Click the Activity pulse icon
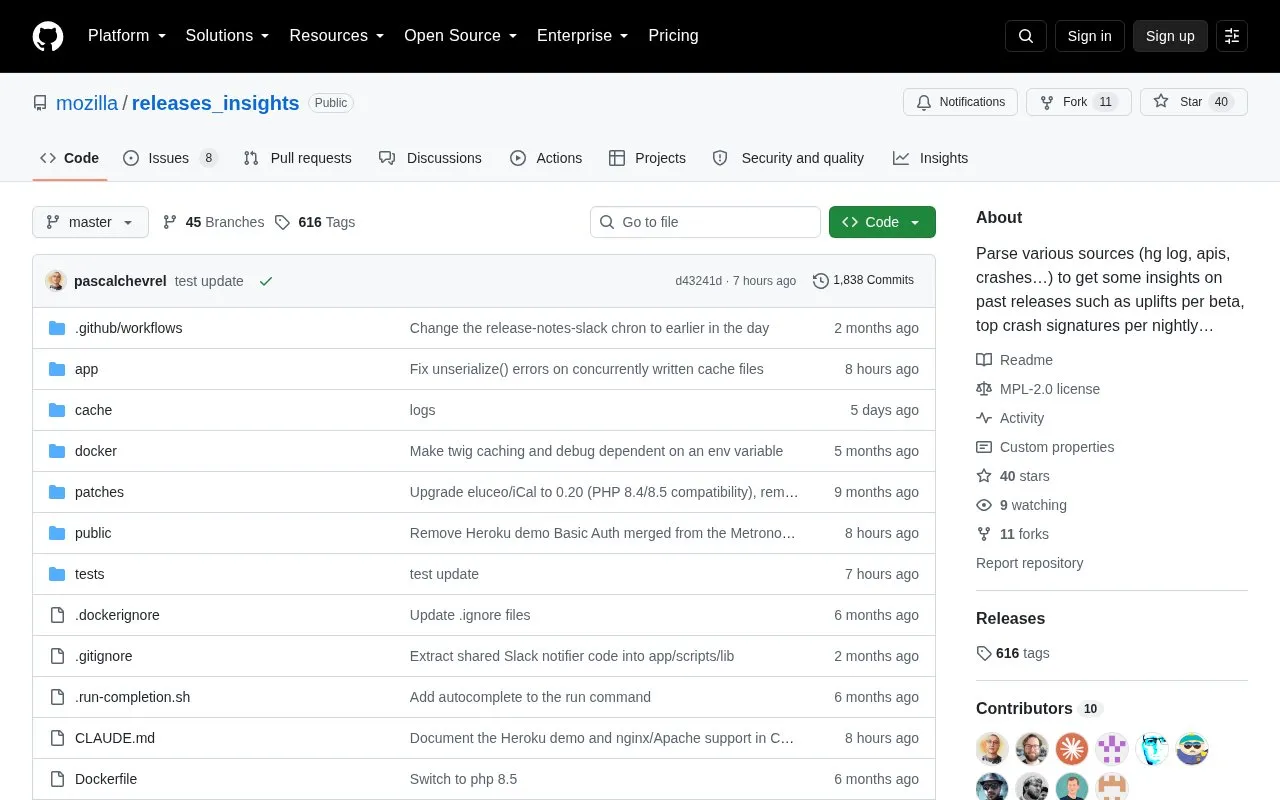Viewport: 1280px width, 800px height. pos(984,418)
